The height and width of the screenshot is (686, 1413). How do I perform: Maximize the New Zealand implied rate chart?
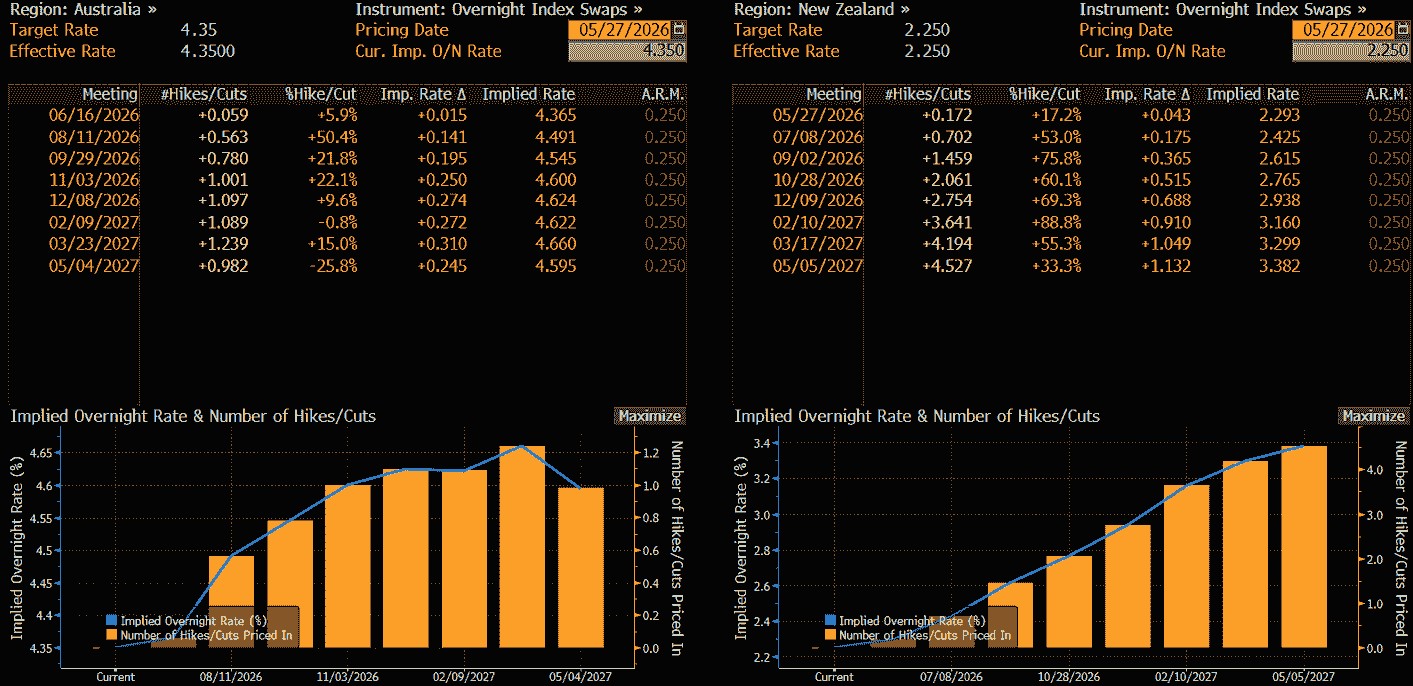point(1373,416)
